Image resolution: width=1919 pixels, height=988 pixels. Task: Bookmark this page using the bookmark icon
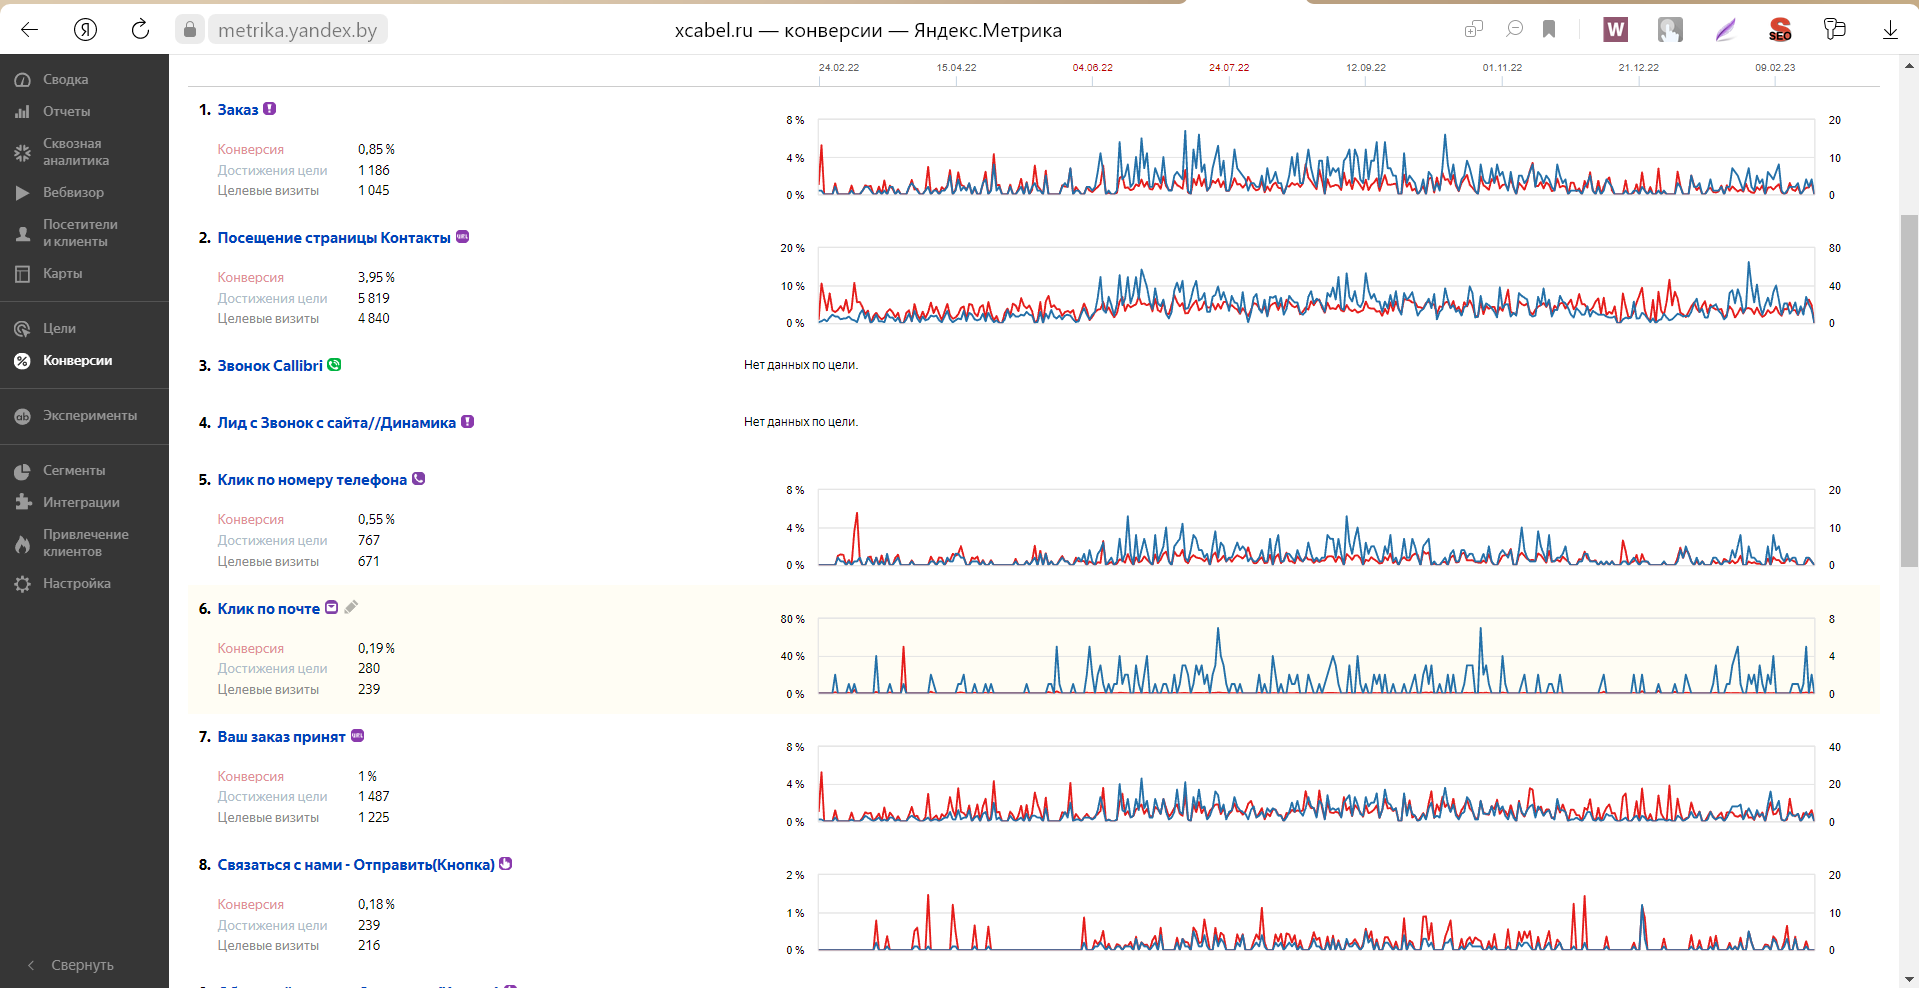coord(1549,29)
